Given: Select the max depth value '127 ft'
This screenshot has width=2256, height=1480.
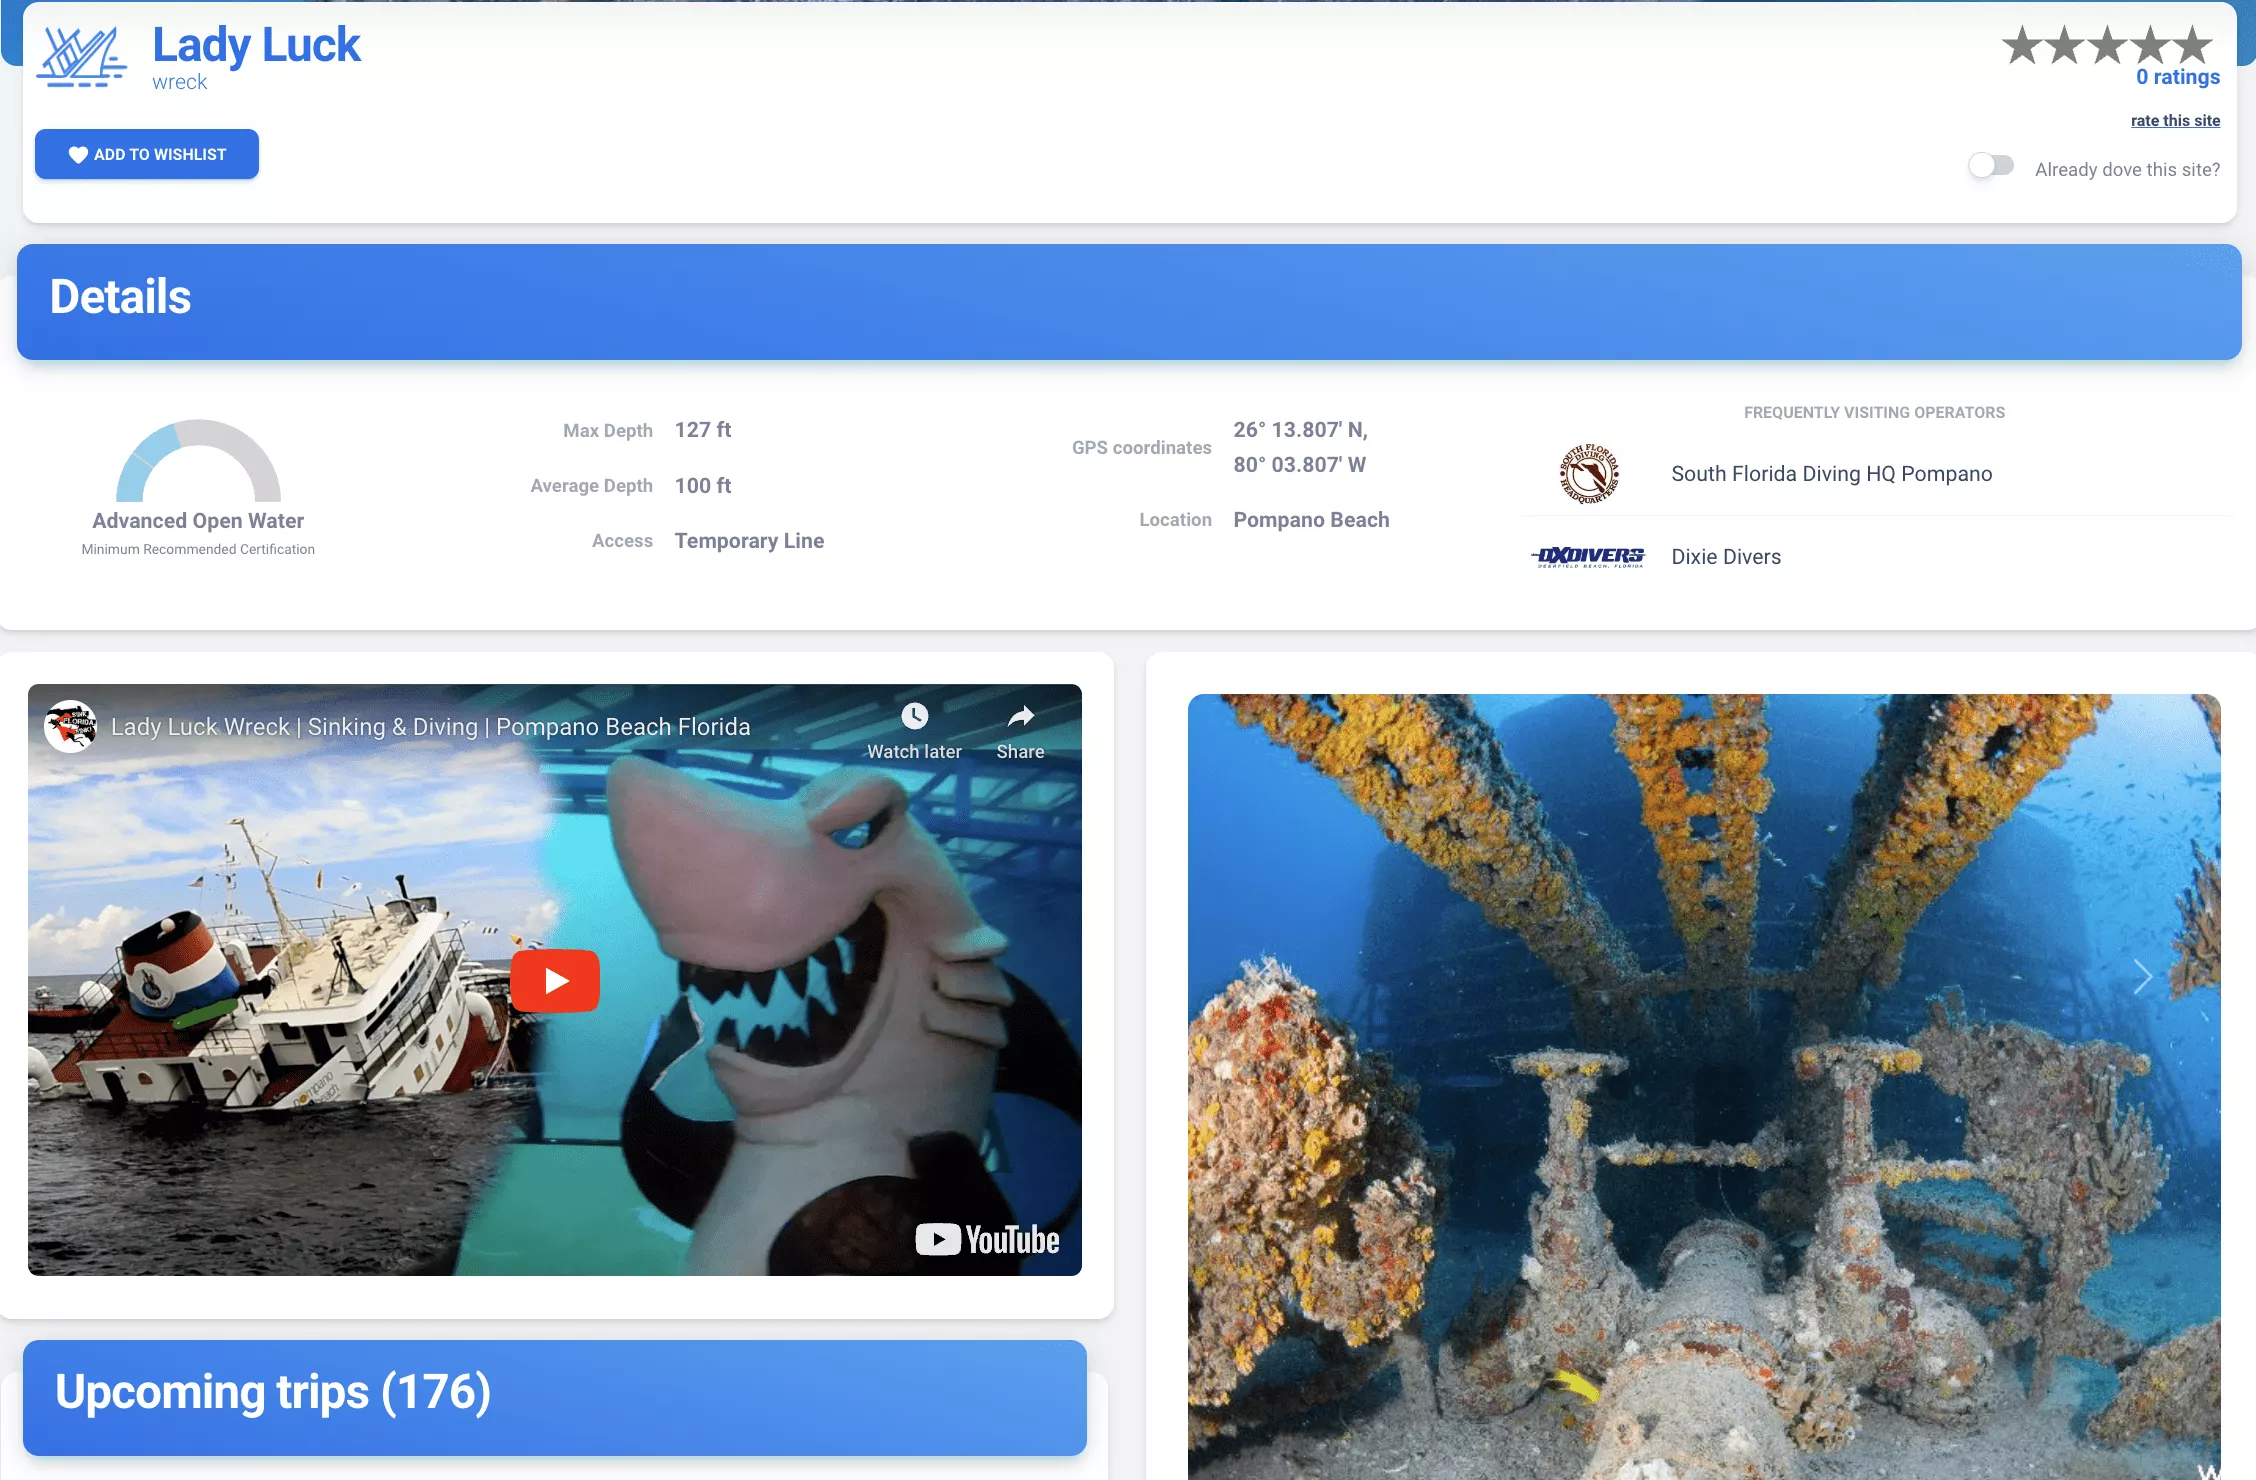Looking at the screenshot, I should 703,430.
